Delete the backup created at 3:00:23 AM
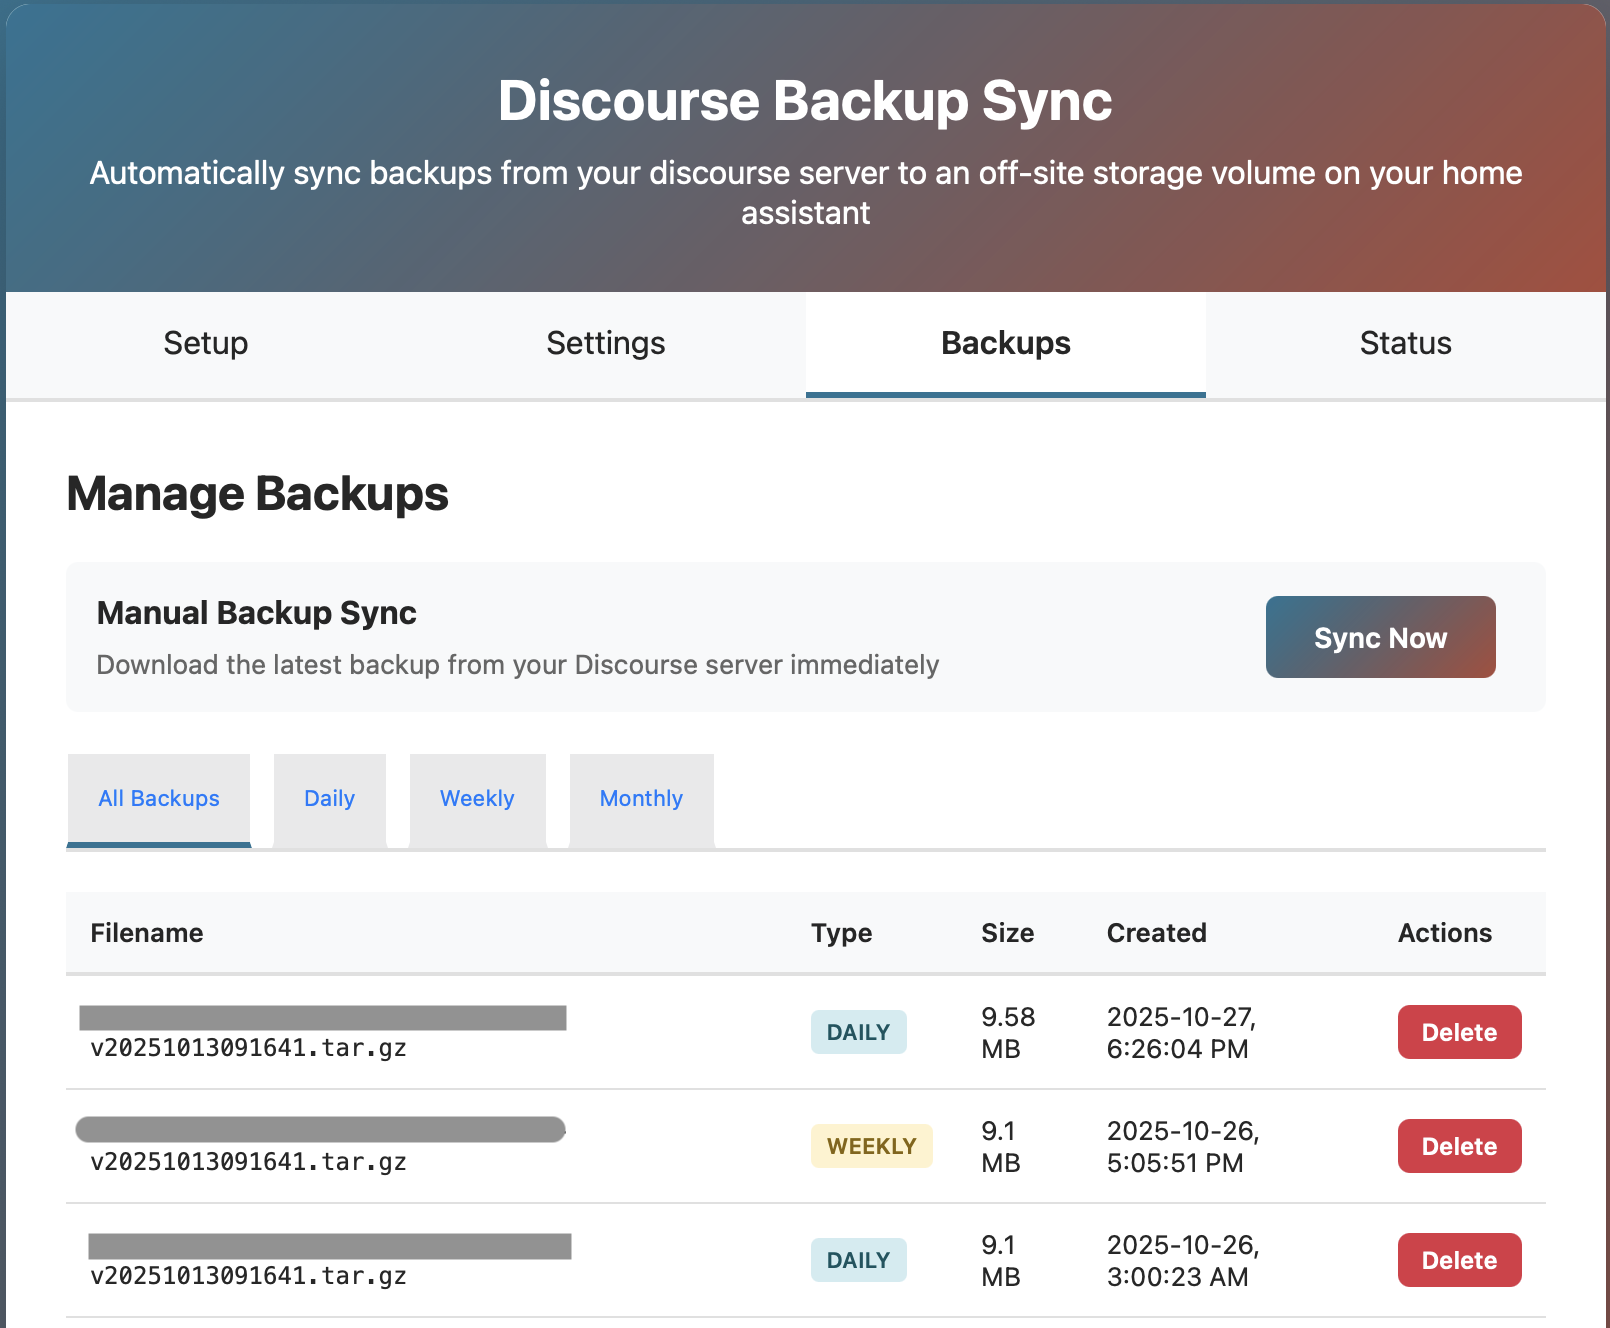The image size is (1610, 1328). point(1459,1260)
